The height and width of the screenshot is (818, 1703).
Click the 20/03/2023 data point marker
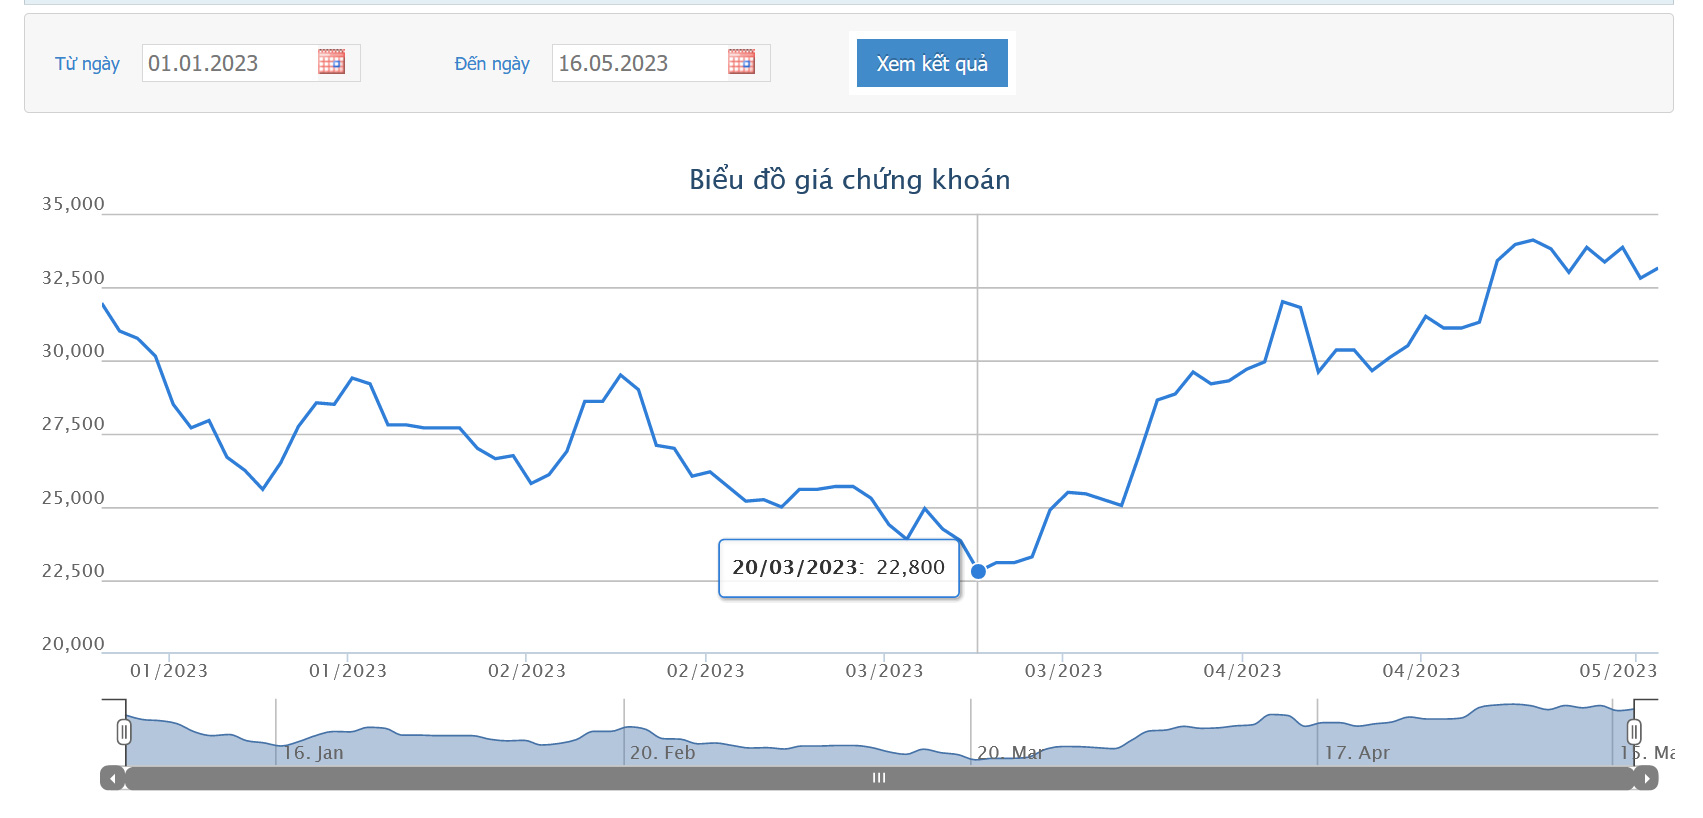click(978, 572)
